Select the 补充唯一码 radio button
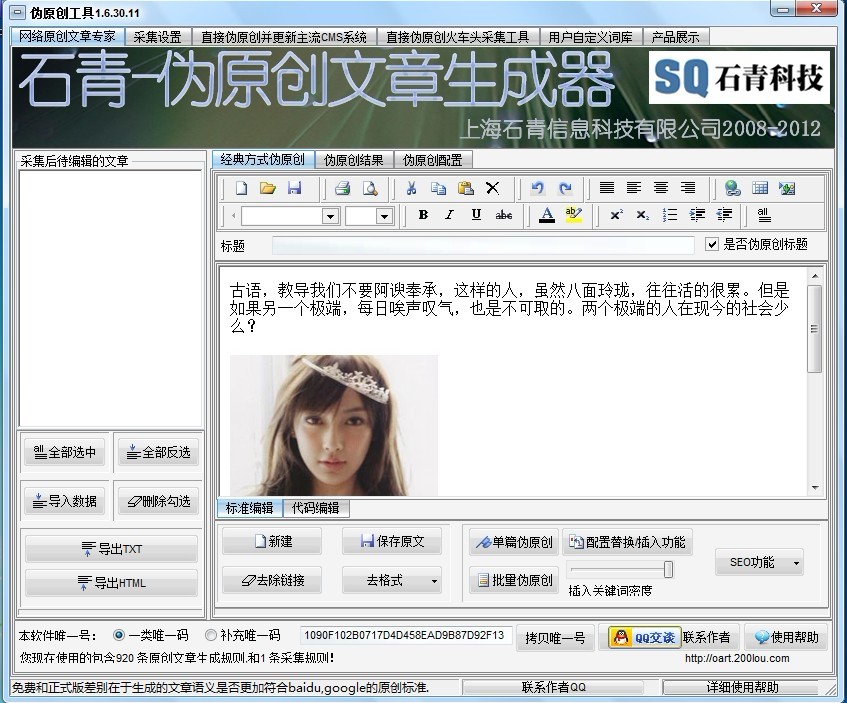The height and width of the screenshot is (703, 847). pos(211,635)
